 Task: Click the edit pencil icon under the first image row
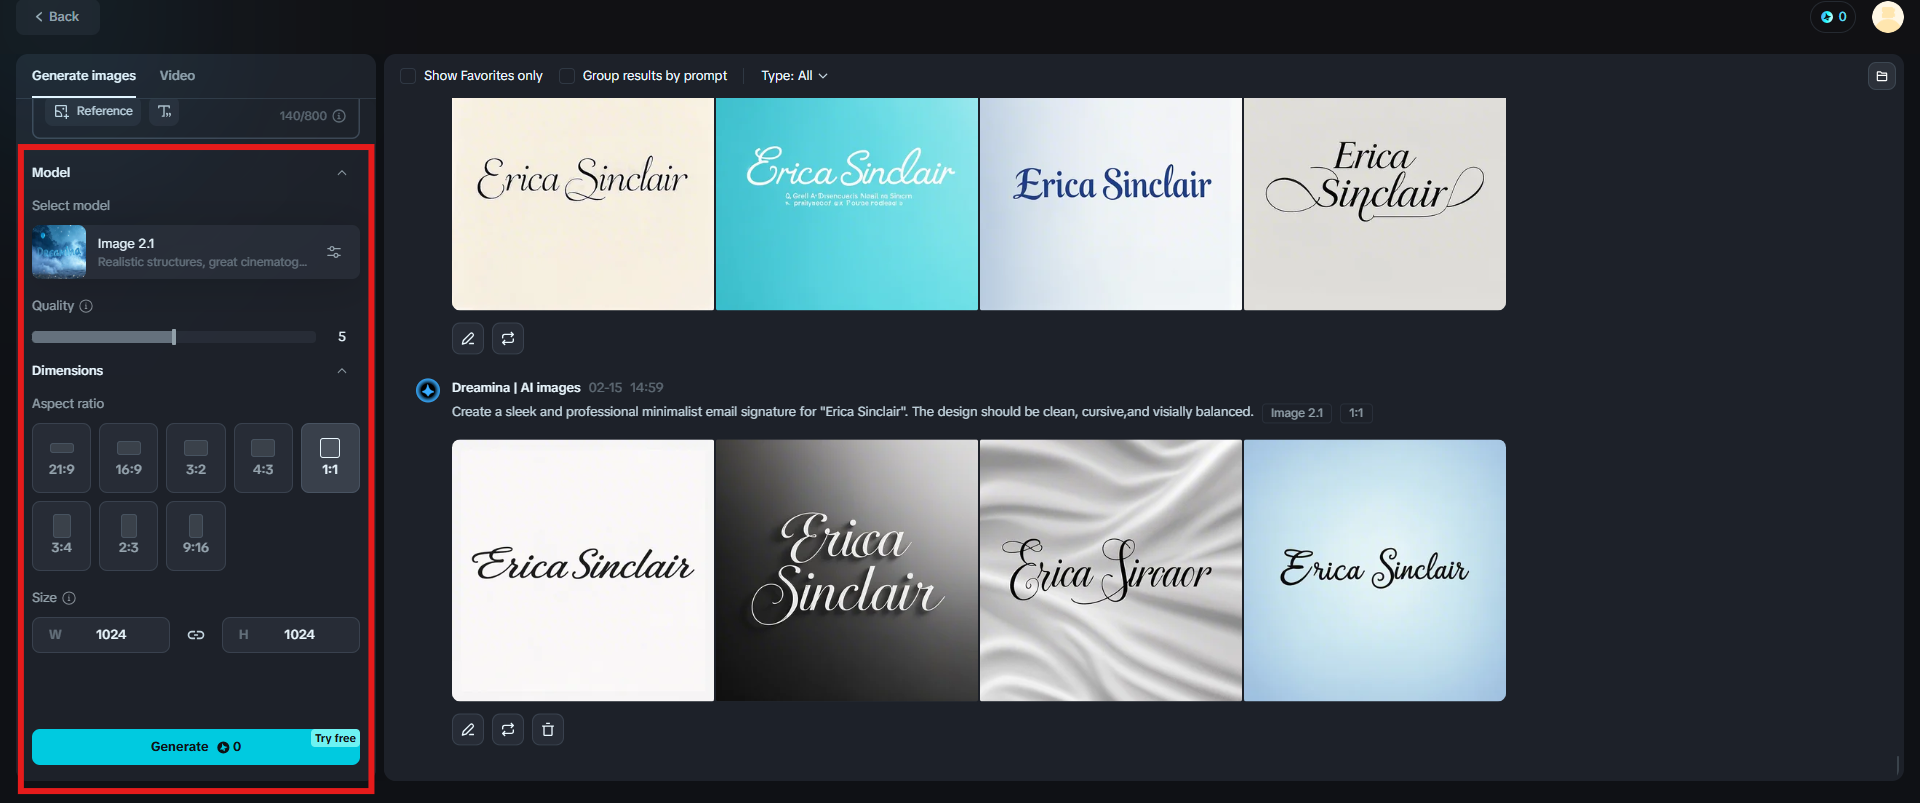(467, 338)
